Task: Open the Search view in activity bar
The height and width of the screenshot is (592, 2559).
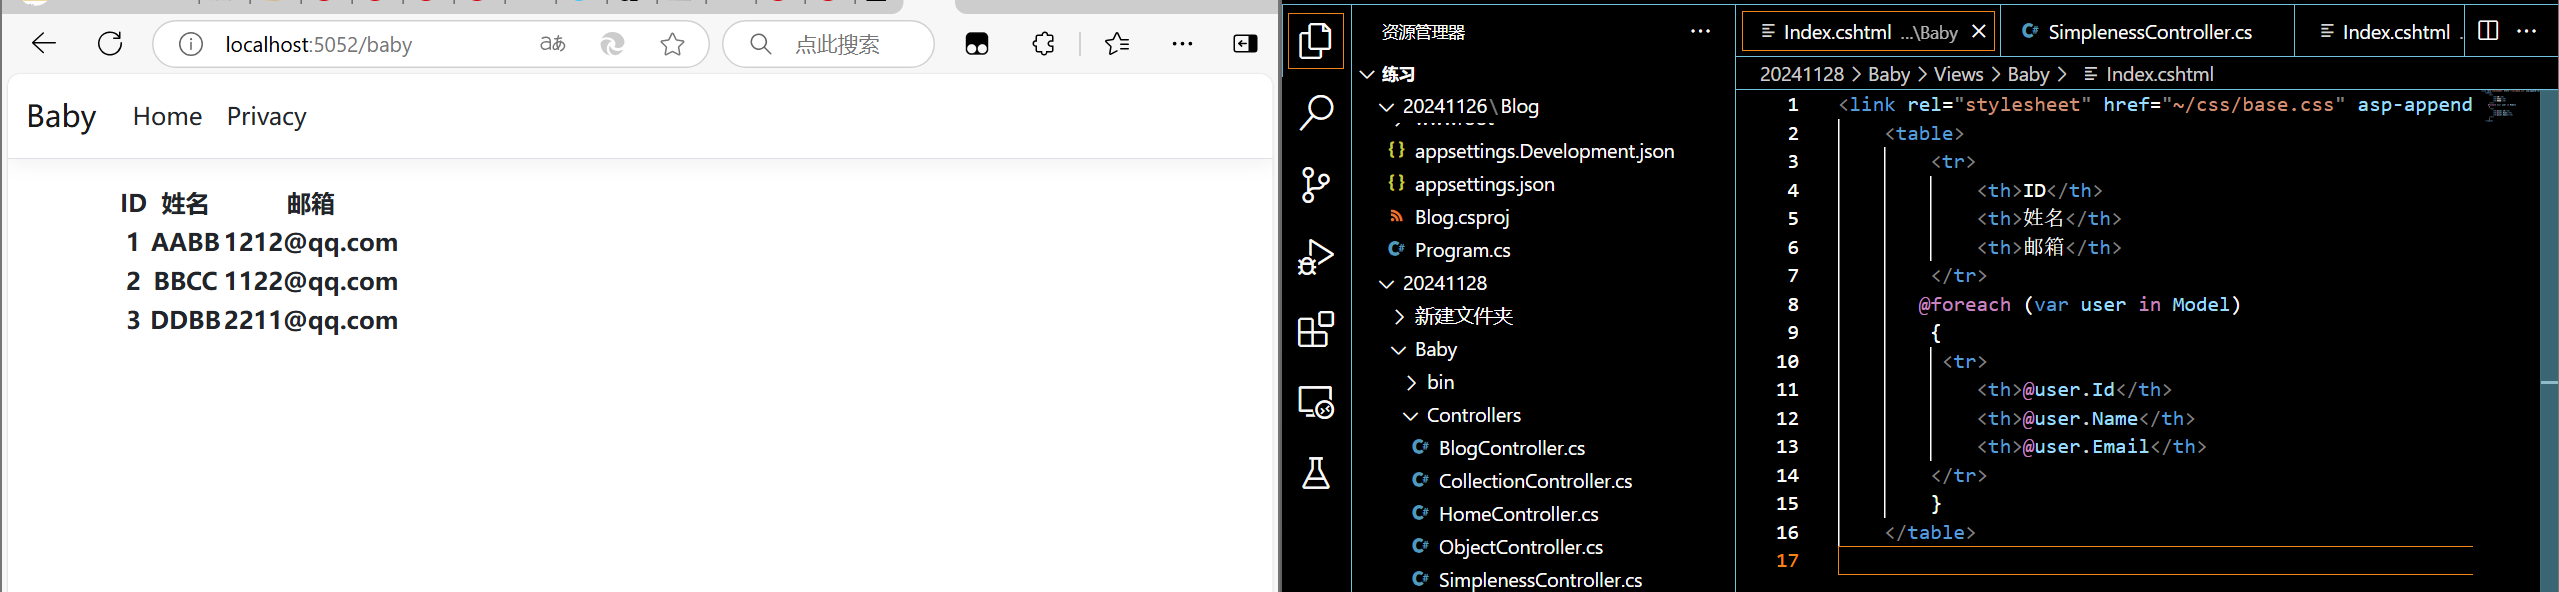Action: (1315, 112)
